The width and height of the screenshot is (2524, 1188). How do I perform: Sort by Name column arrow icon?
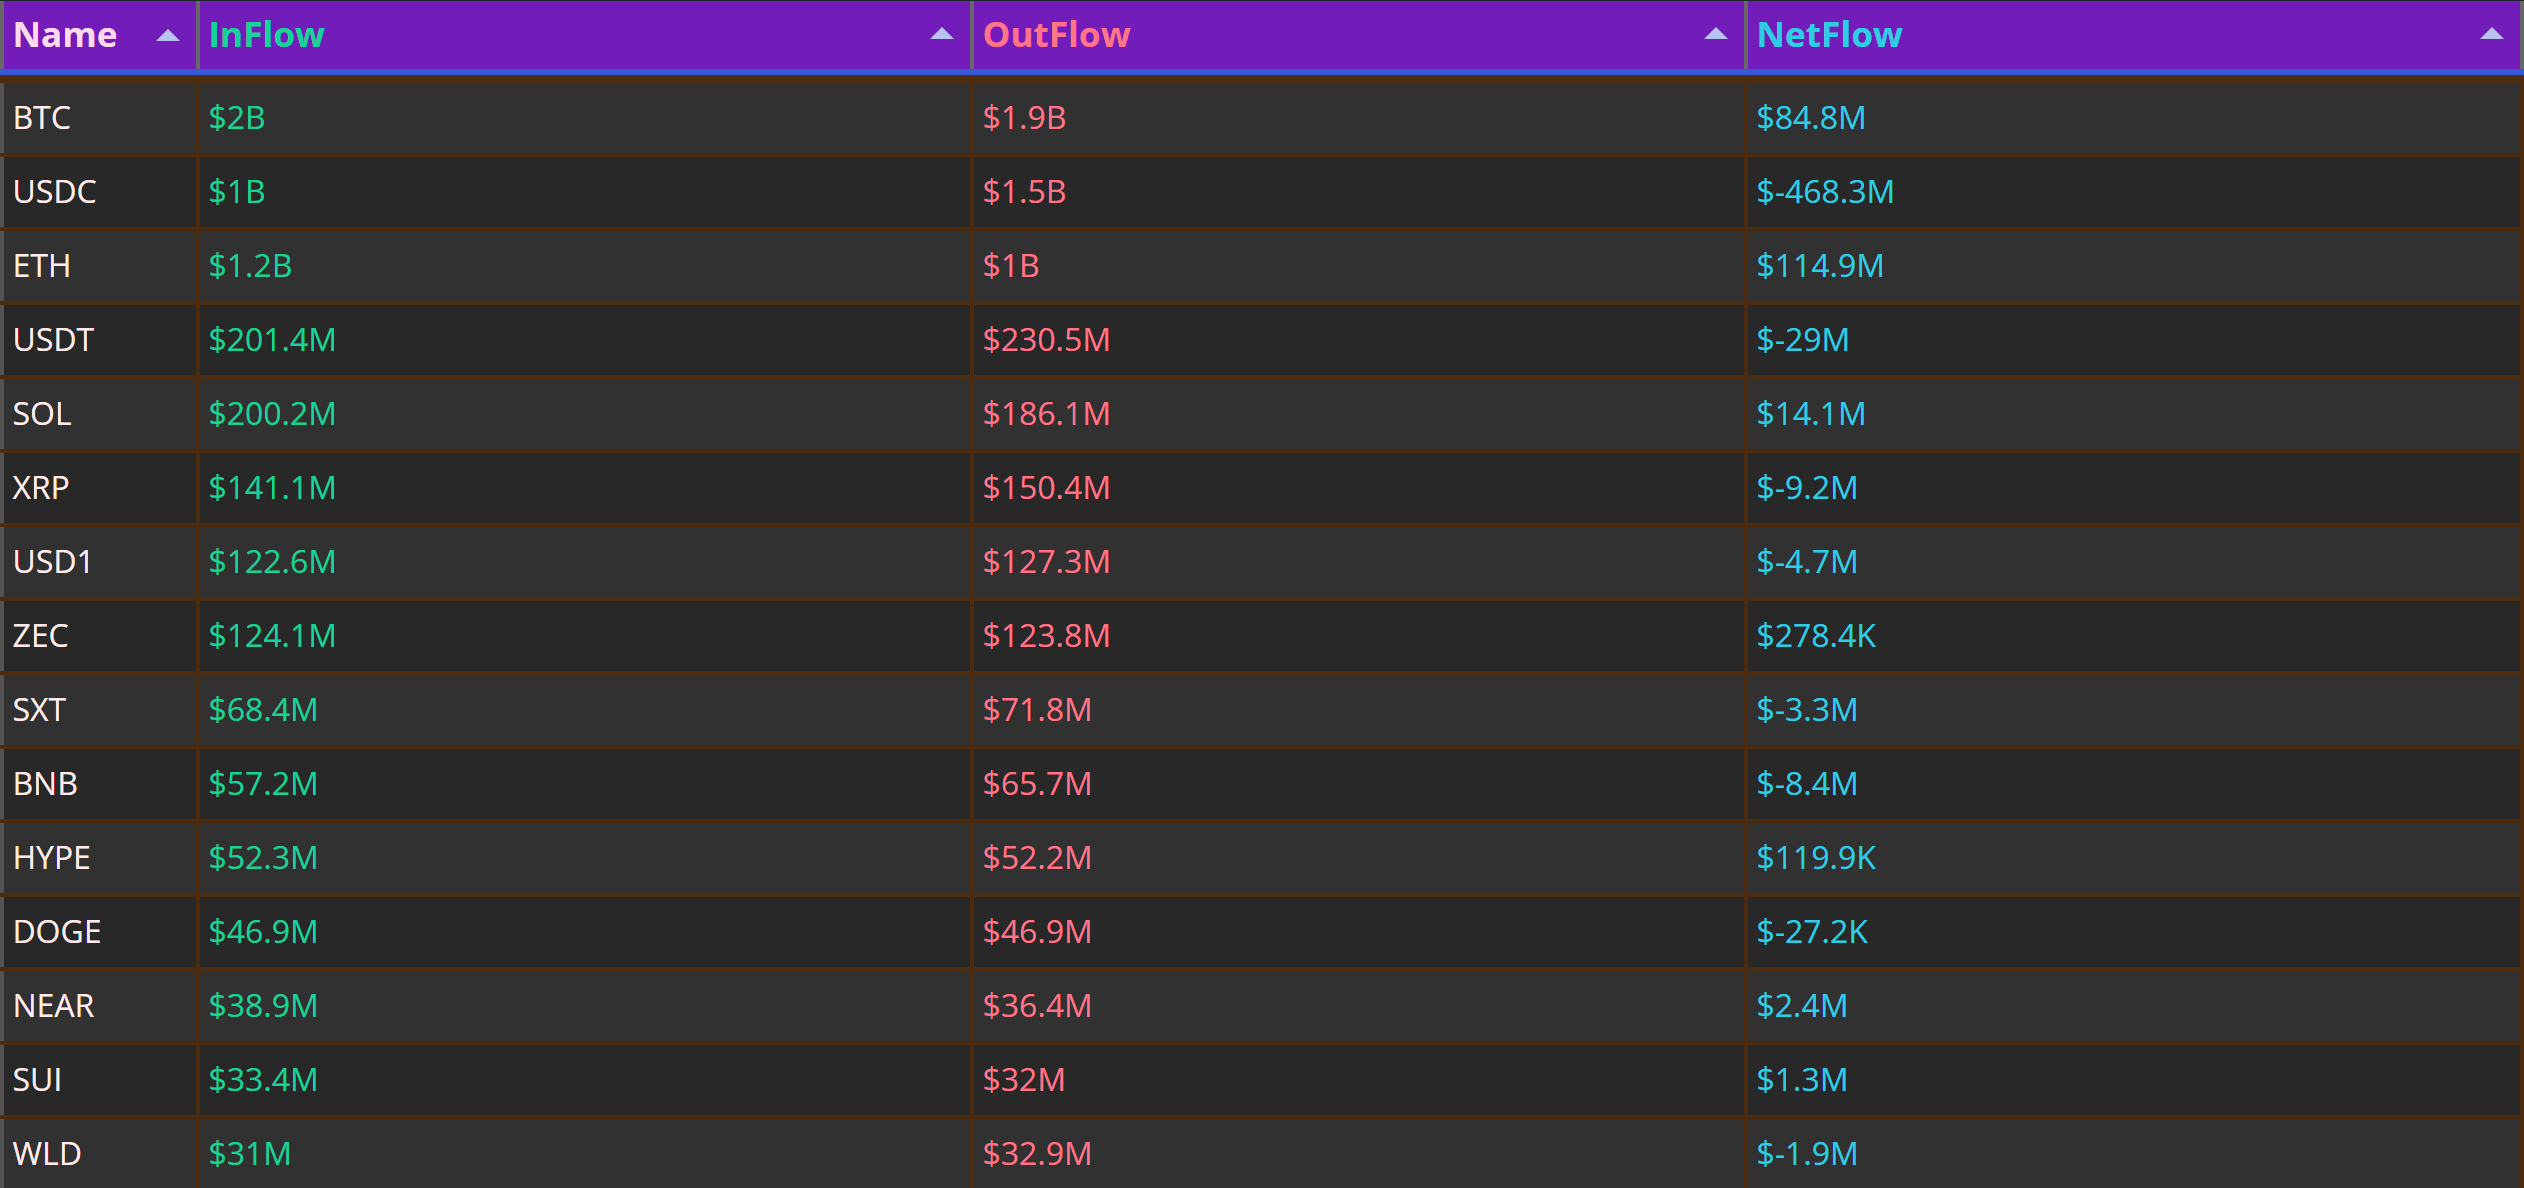click(x=168, y=36)
